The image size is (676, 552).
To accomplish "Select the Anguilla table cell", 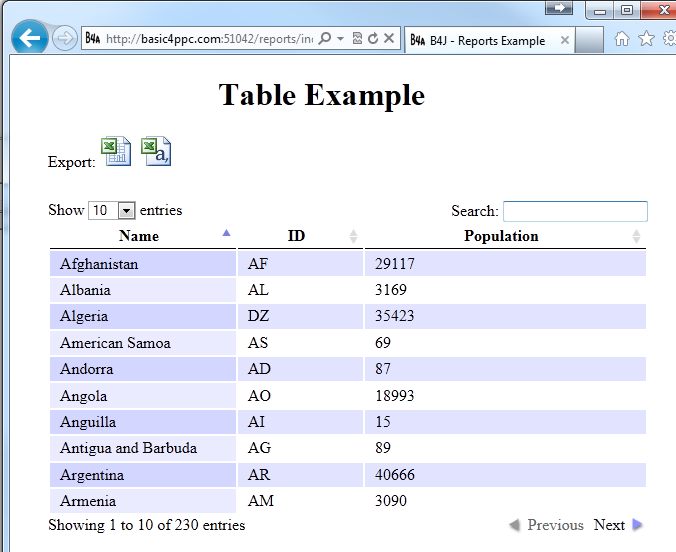I will click(x=143, y=422).
